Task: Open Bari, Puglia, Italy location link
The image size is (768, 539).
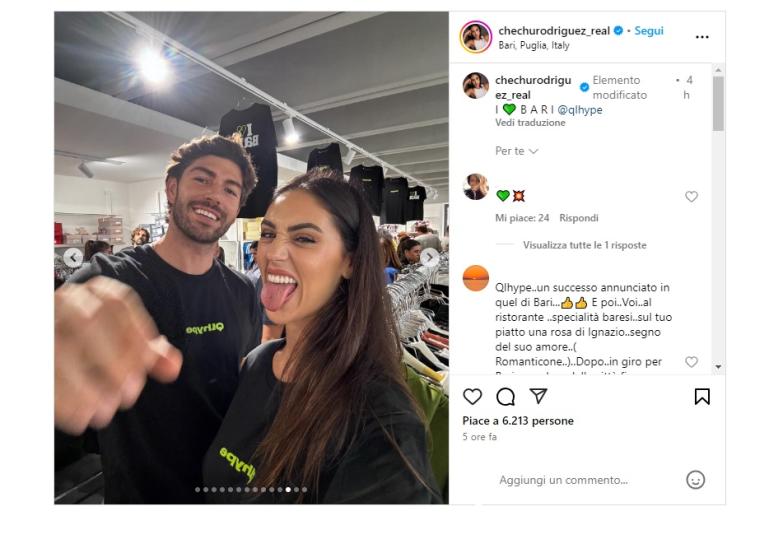Action: tap(533, 45)
